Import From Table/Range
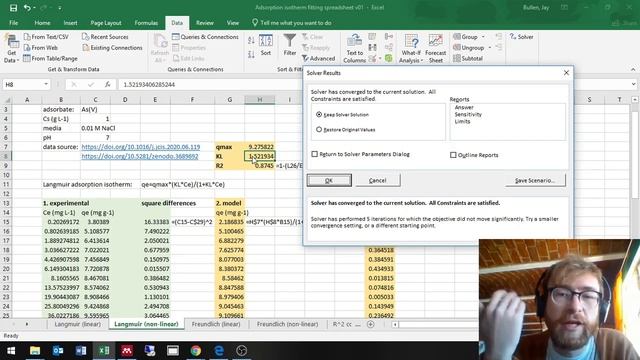Screen dimensions: 640x360 [x=50, y=58]
